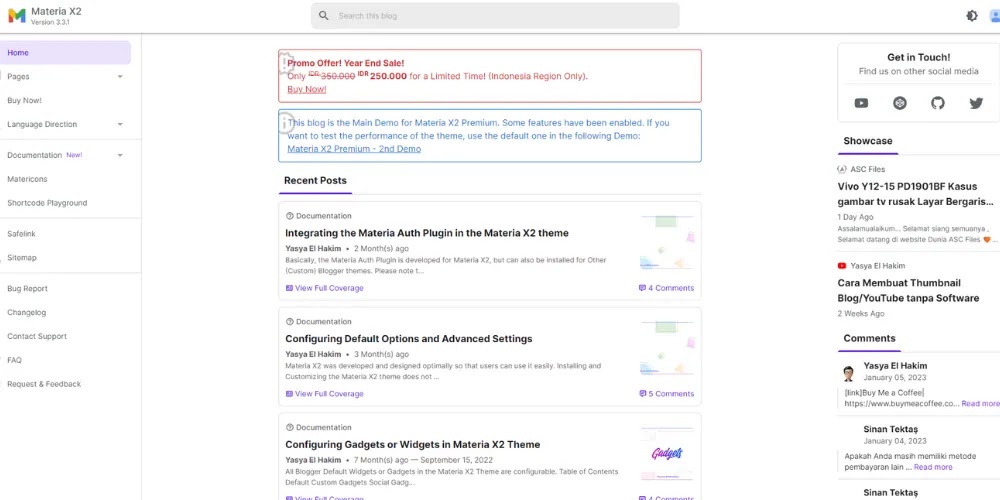
Task: Open the GitHub social icon
Action: click(x=938, y=103)
